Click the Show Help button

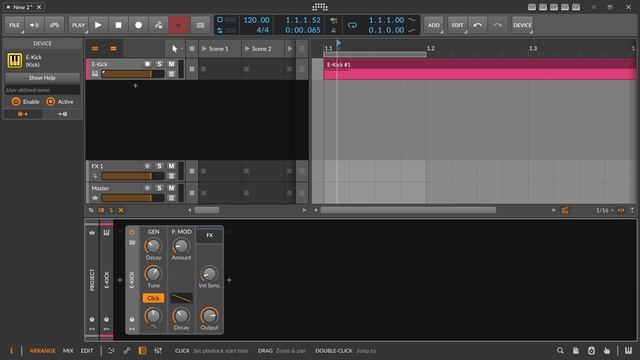pos(42,78)
